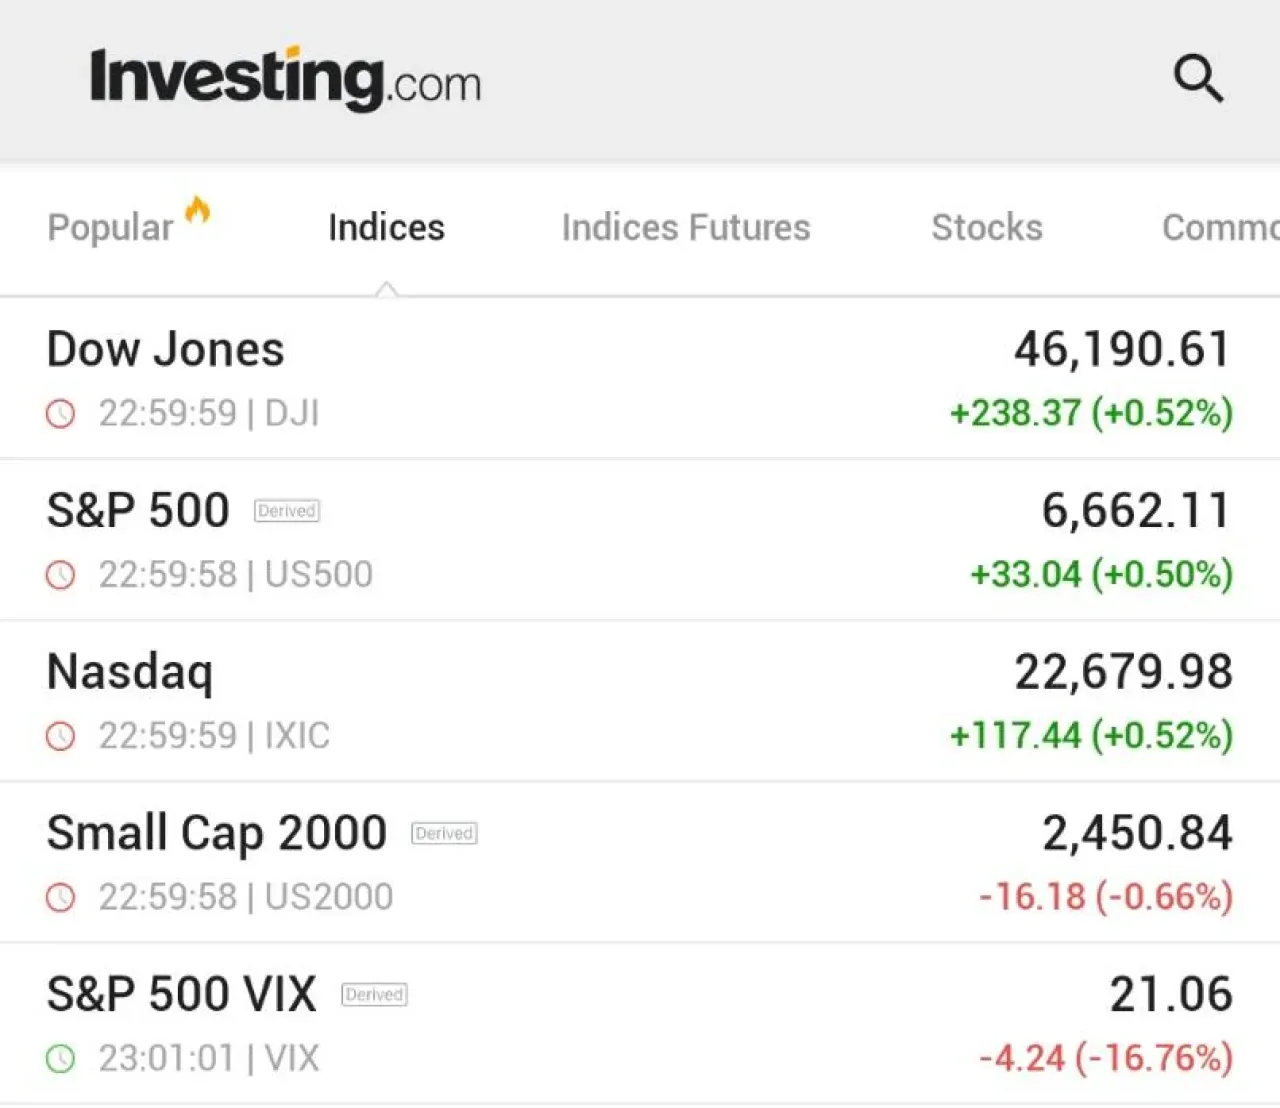The width and height of the screenshot is (1280, 1108).
Task: Open the search magnifier icon
Action: [x=1198, y=78]
